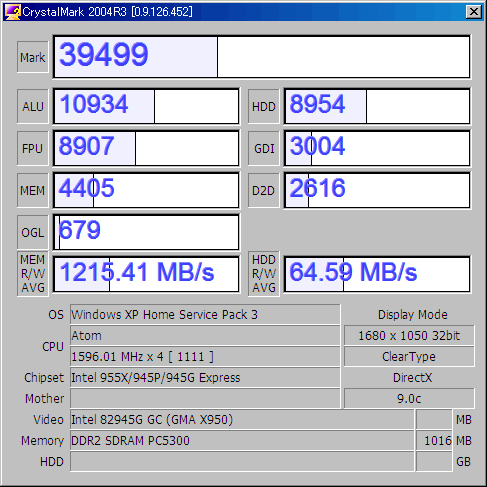Close the CrystalMark window
This screenshot has height=487, width=487.
click(474, 12)
